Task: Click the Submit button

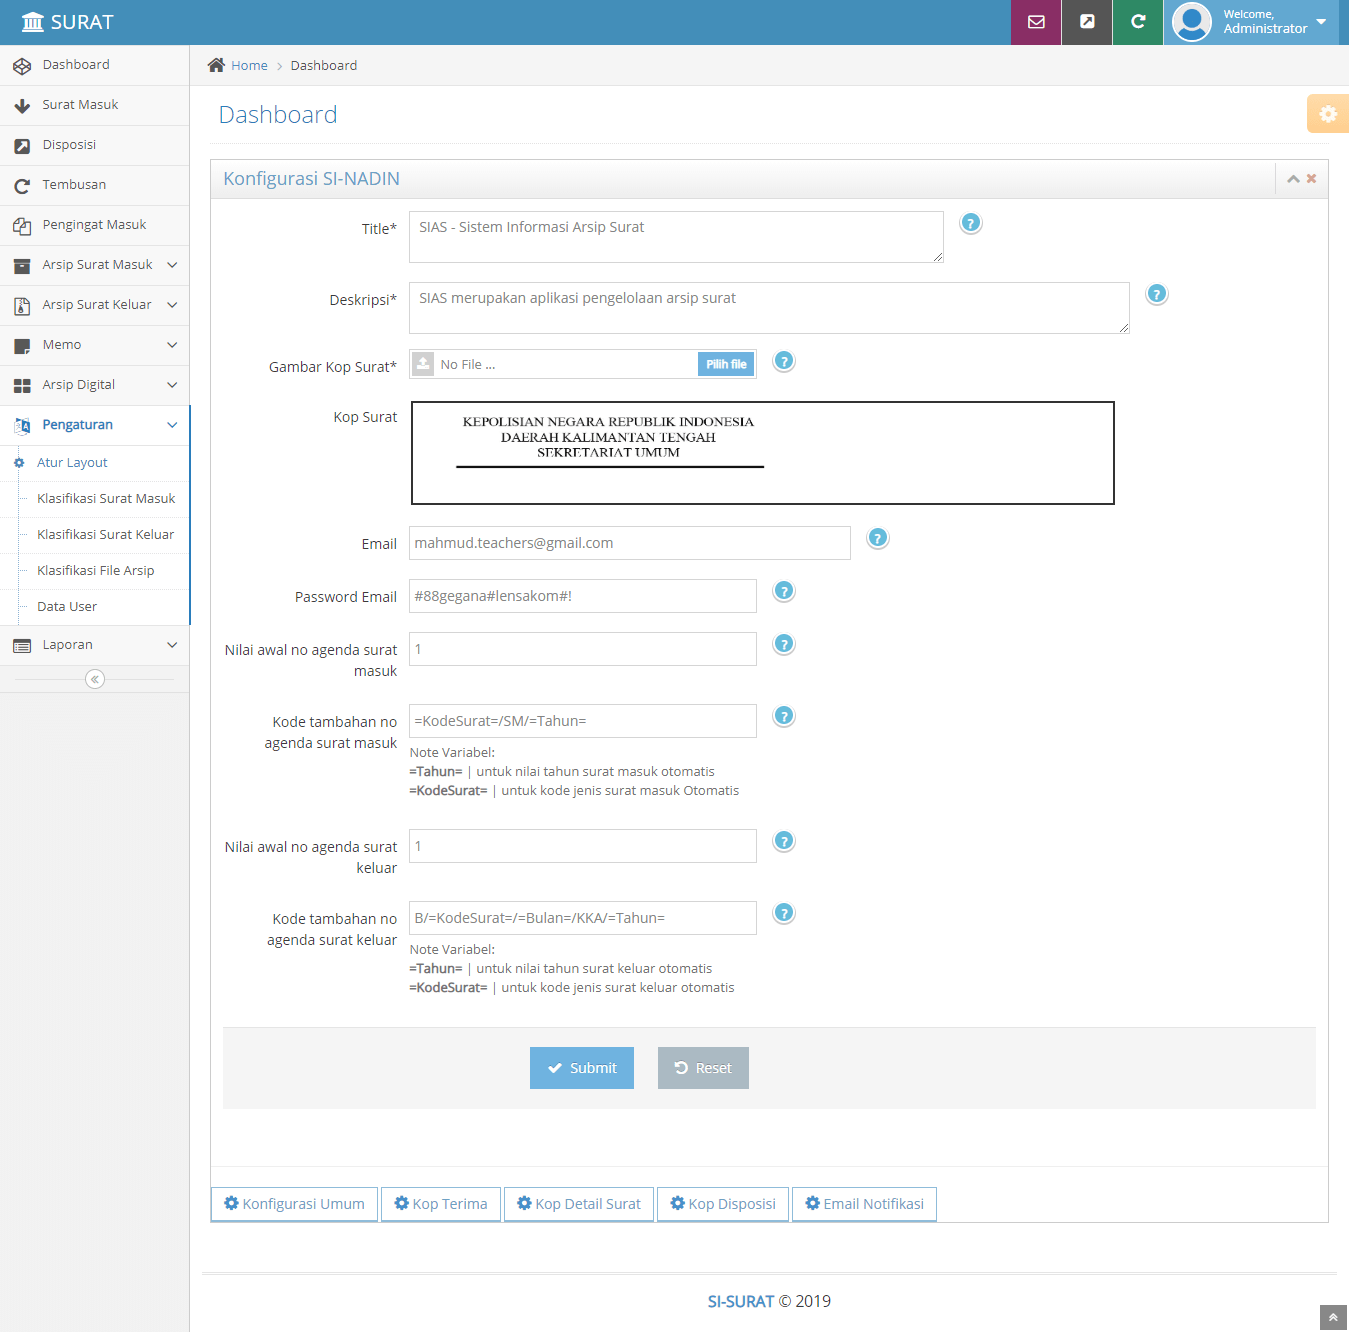Action: [582, 1068]
